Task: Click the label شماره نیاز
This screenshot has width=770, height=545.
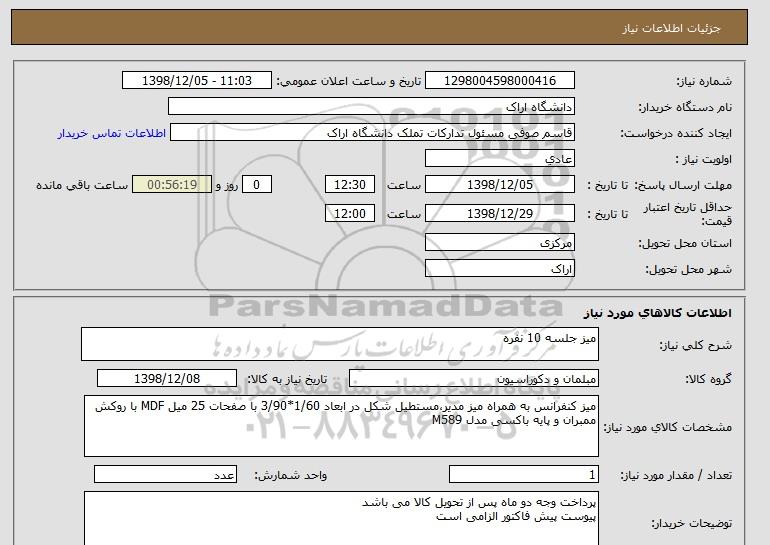Action: click(704, 81)
